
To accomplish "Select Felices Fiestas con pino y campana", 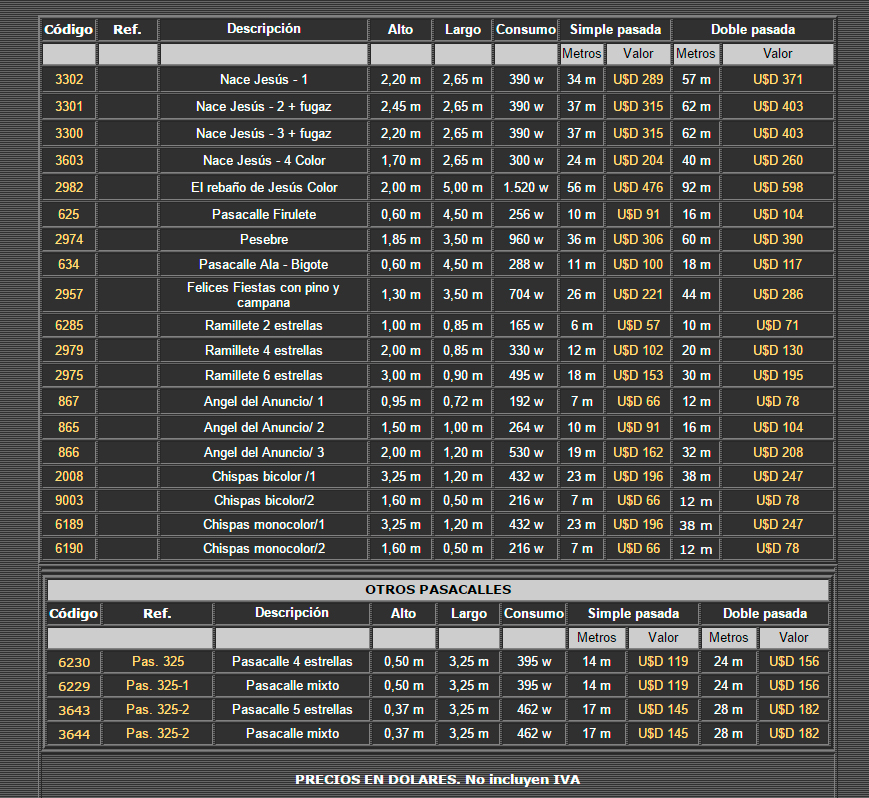I will [263, 295].
